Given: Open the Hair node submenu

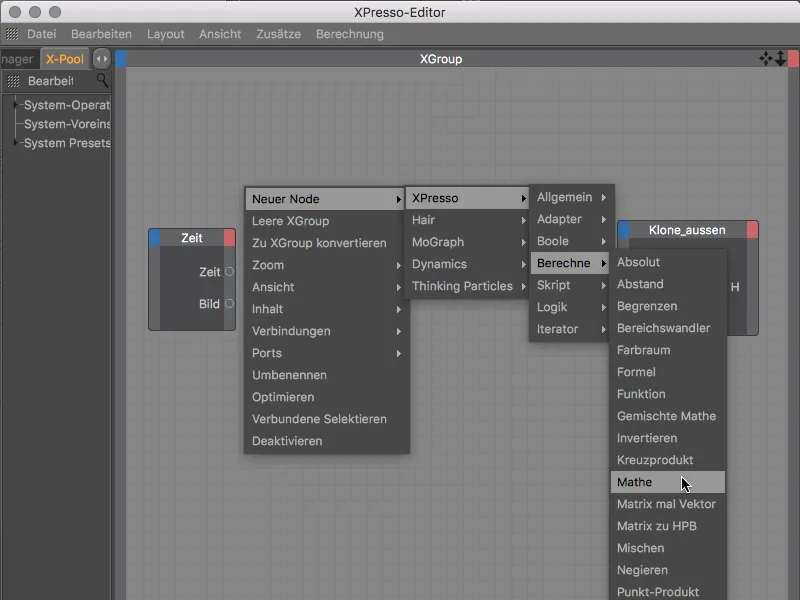Looking at the screenshot, I should pos(467,220).
